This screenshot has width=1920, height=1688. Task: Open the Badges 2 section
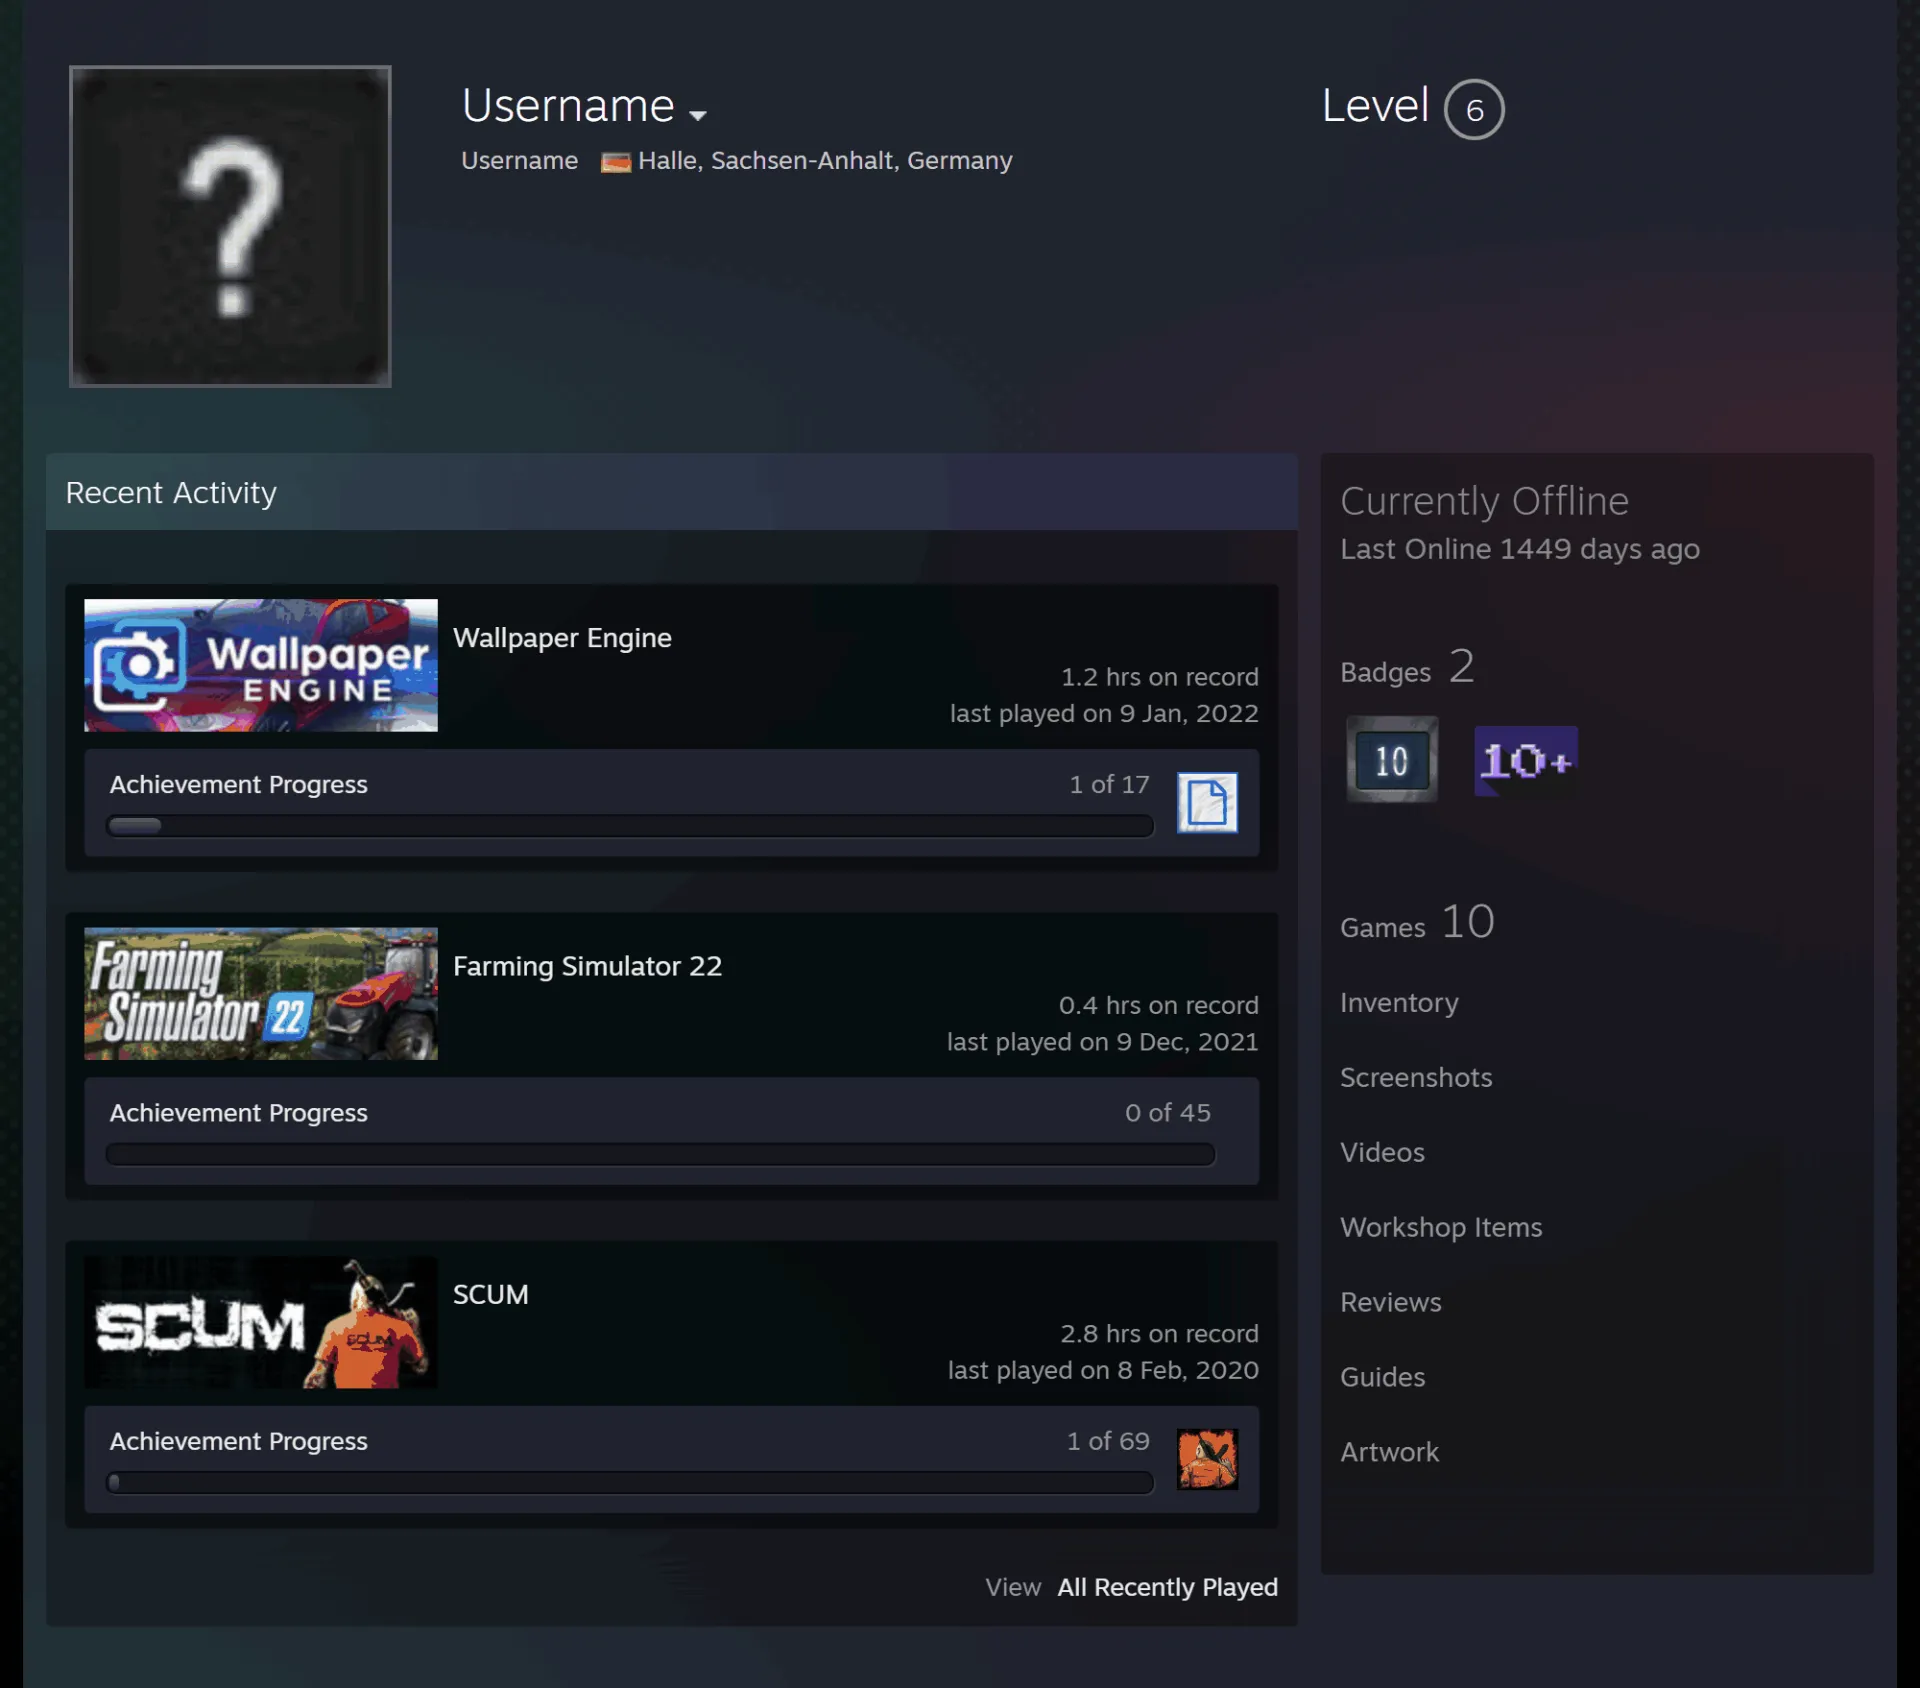click(x=1407, y=667)
